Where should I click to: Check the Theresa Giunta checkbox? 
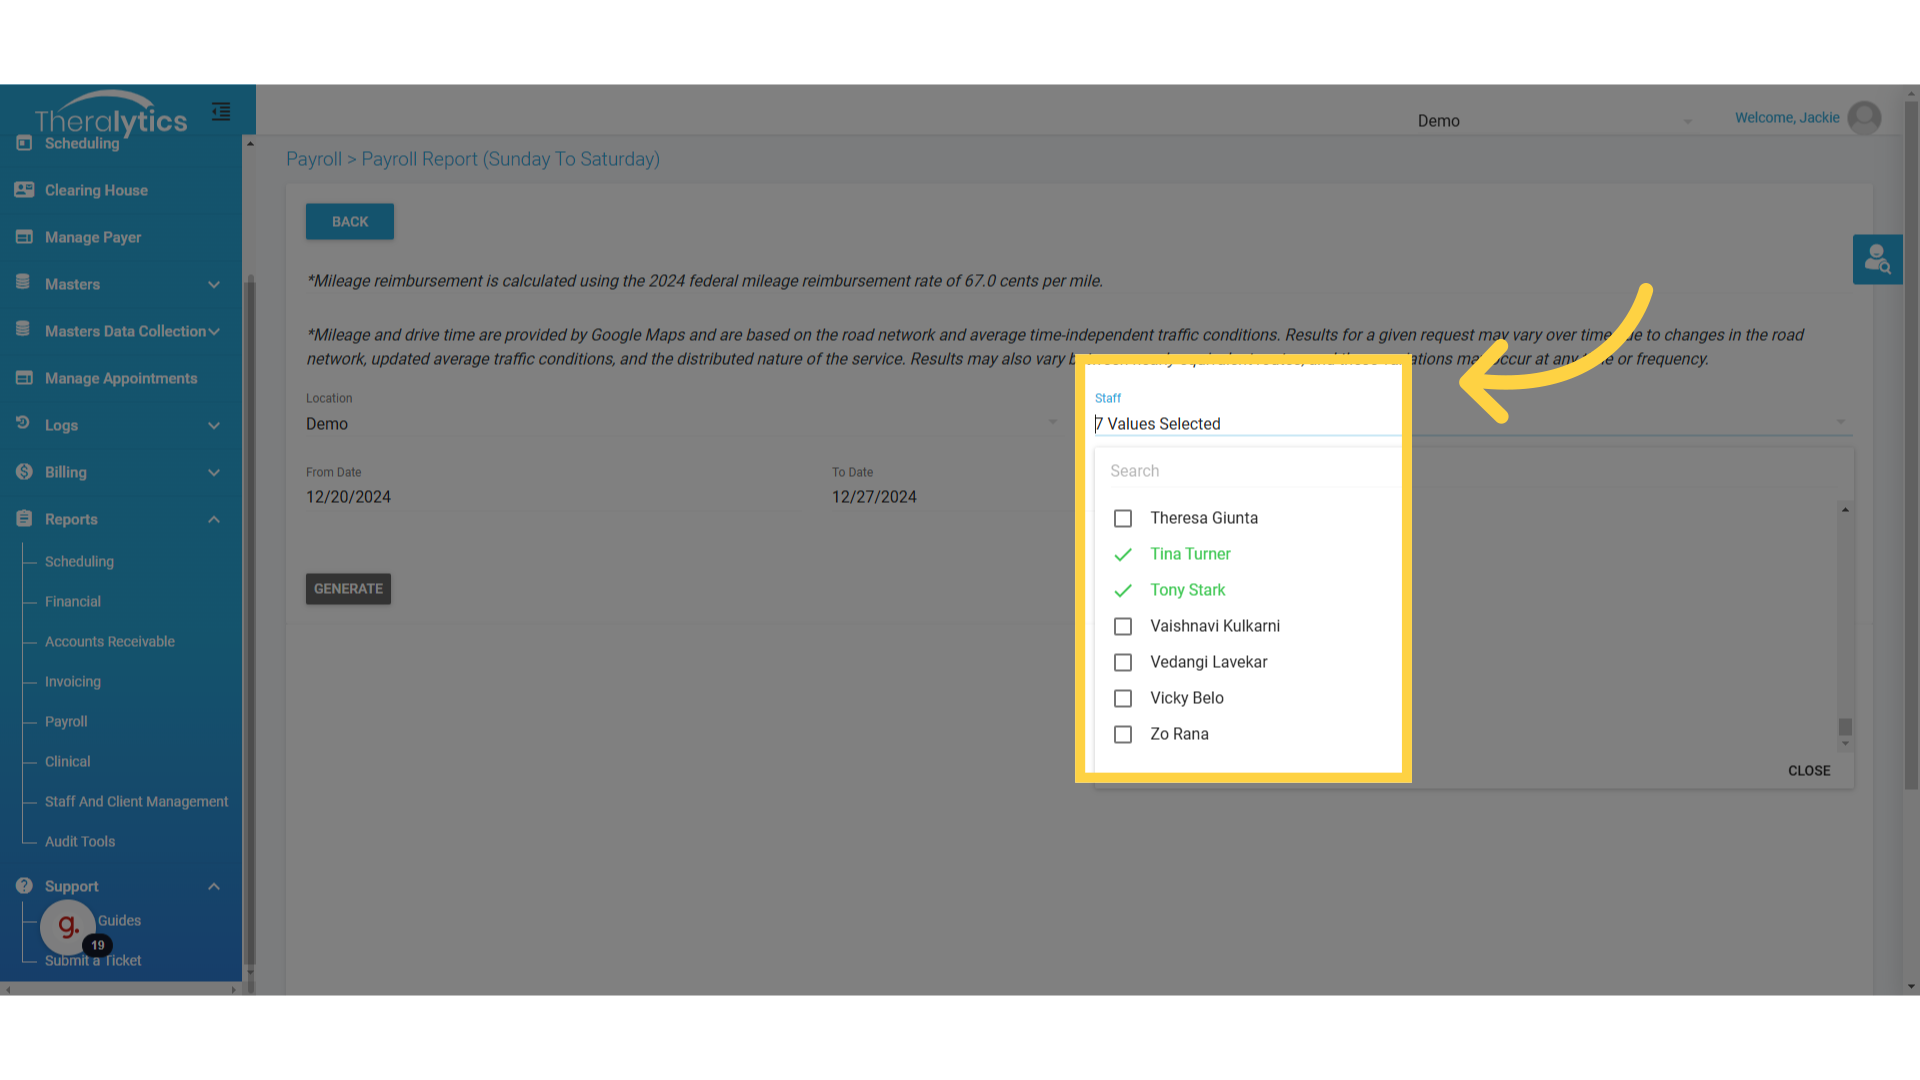tap(1123, 518)
